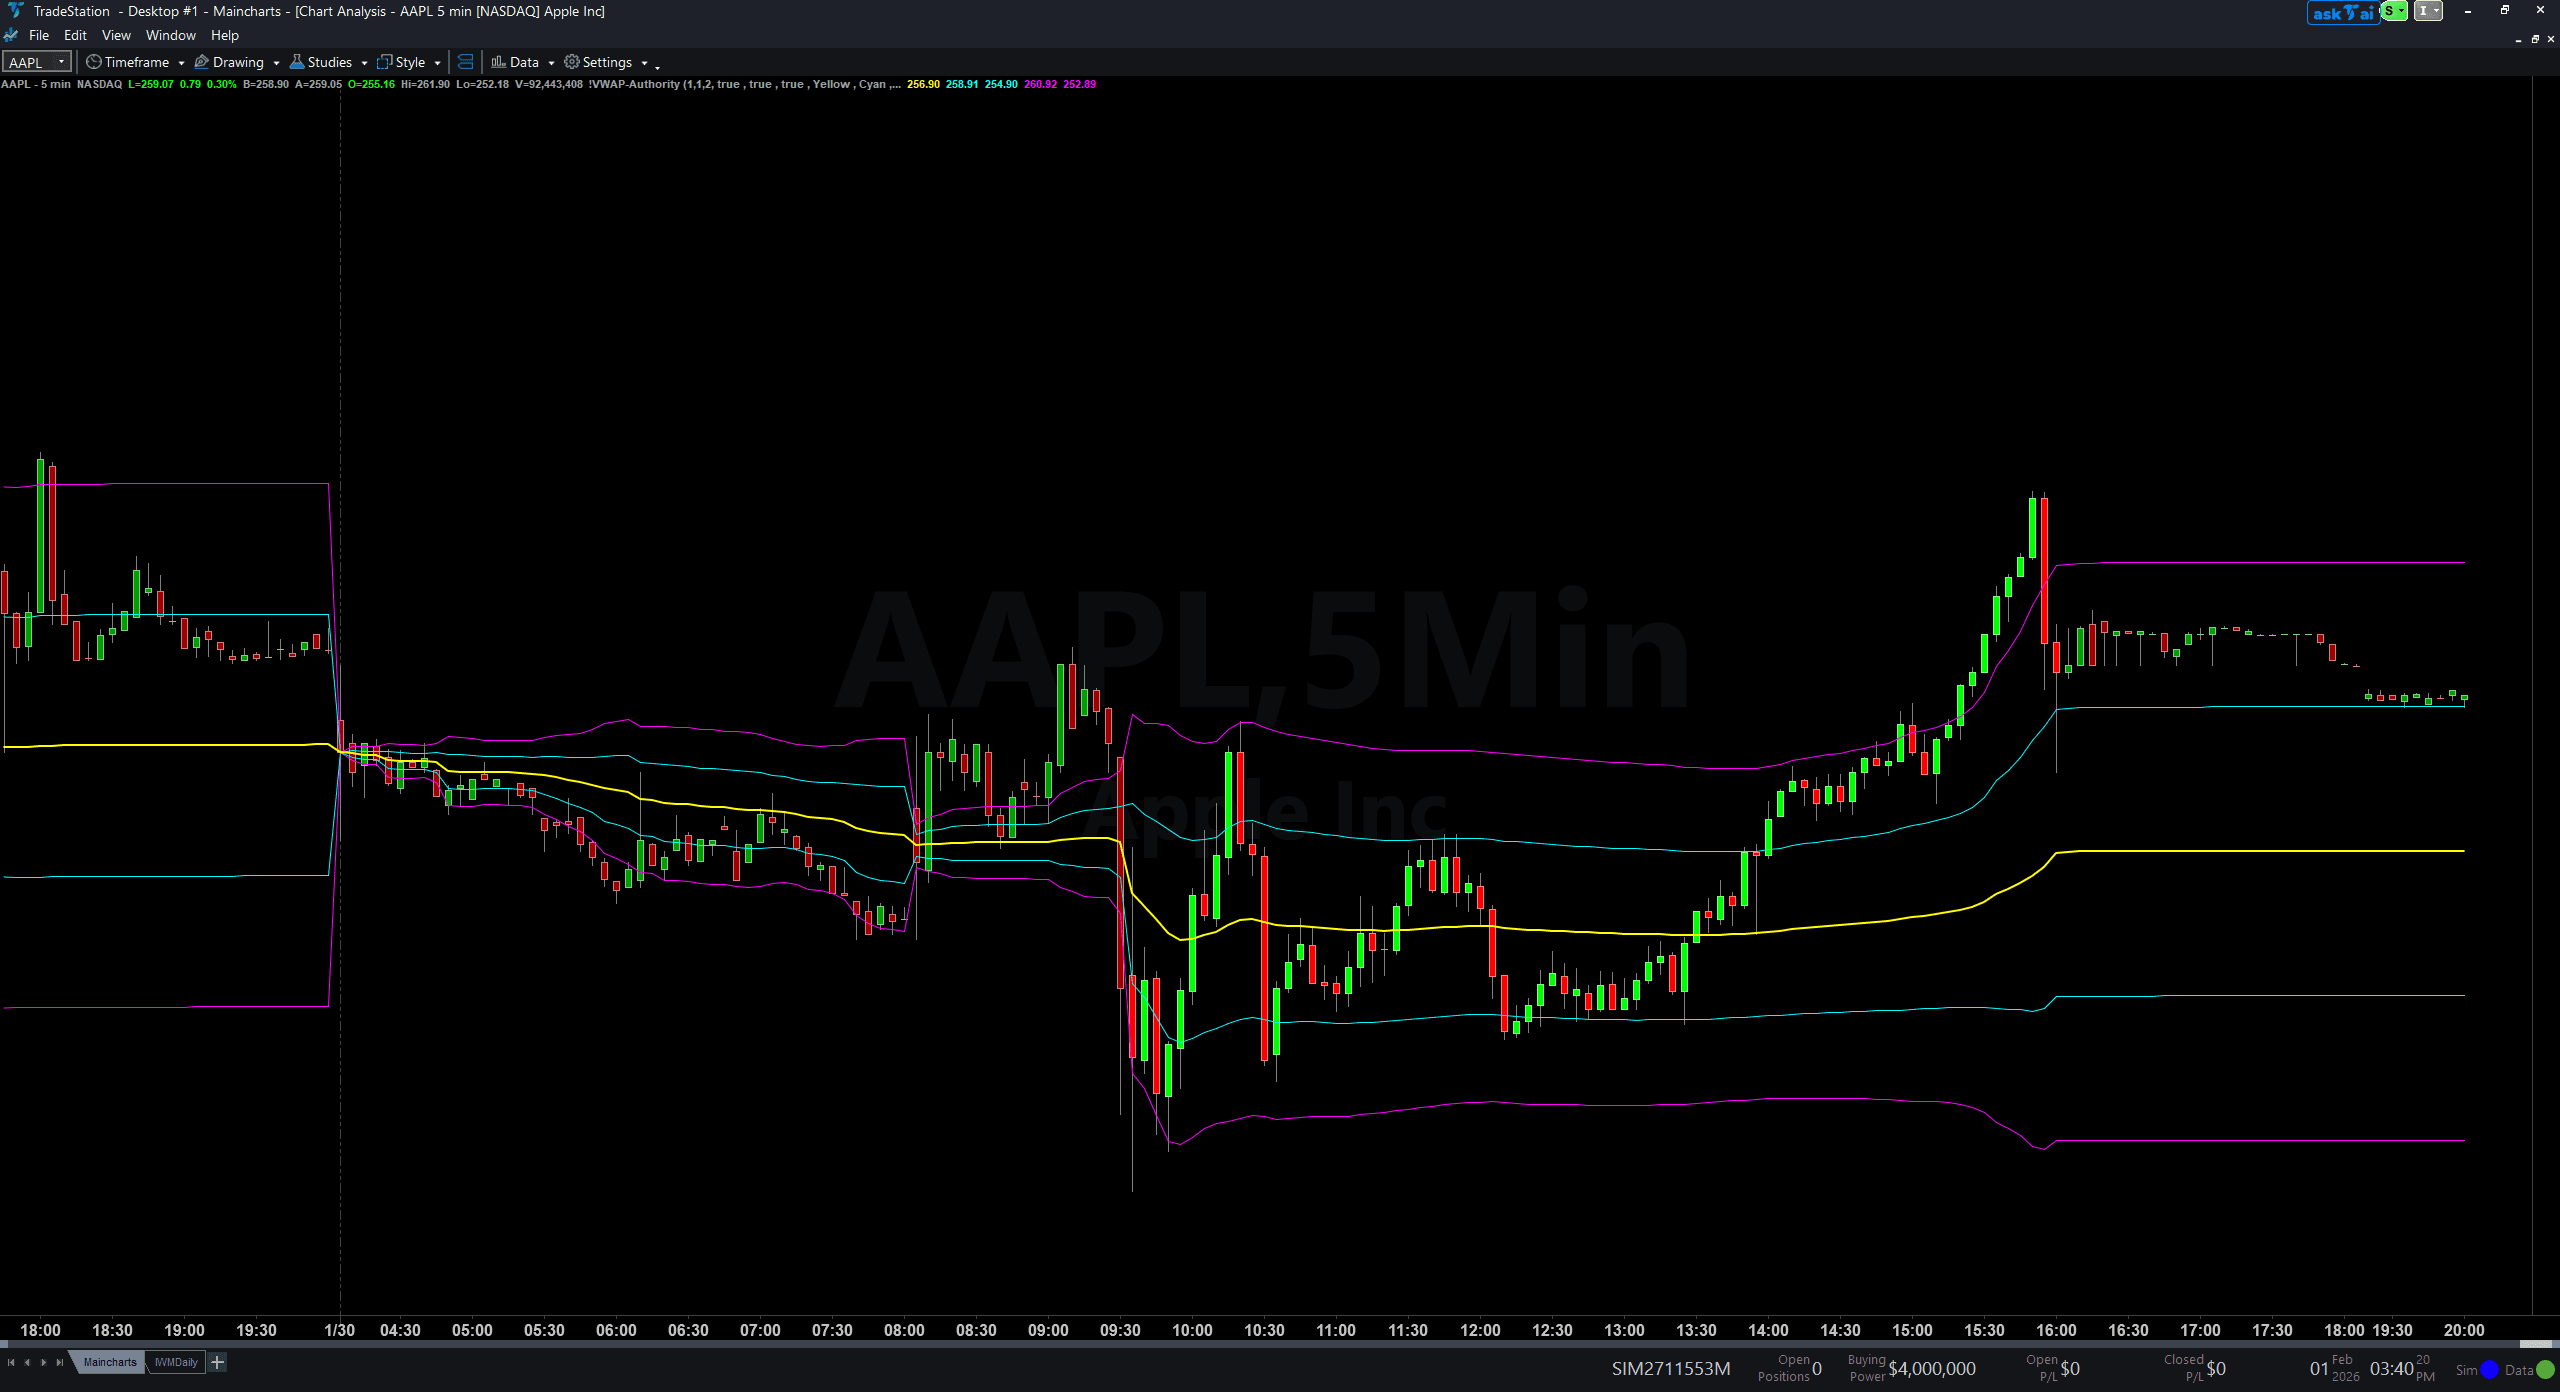Viewport: 2560px width, 1392px height.
Task: Click the chart layout linking icon
Action: (466, 61)
